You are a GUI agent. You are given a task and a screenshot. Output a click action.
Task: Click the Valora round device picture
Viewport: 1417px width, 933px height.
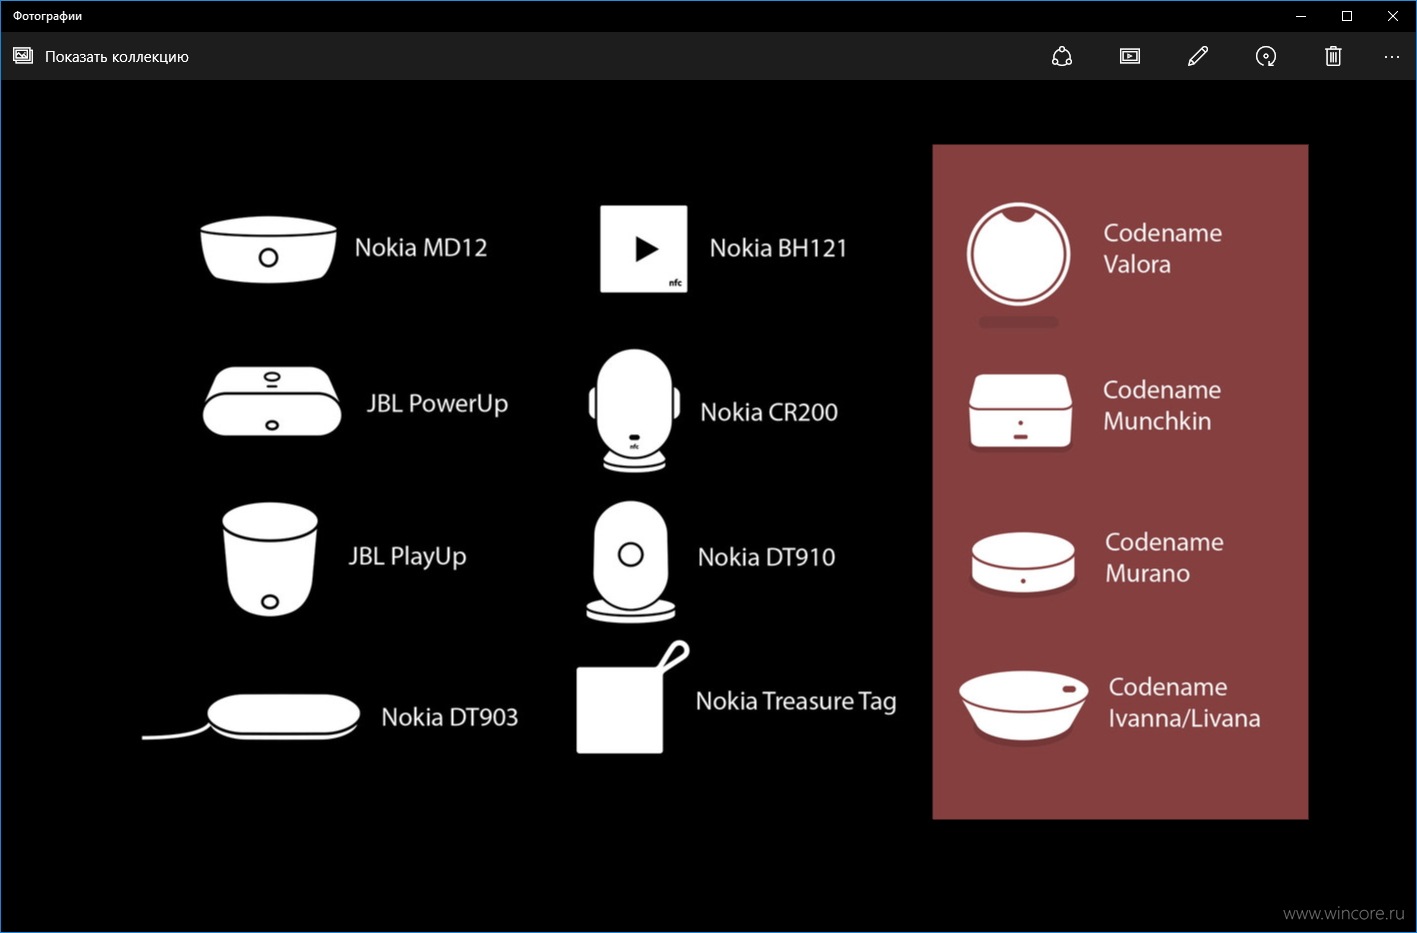(1018, 254)
